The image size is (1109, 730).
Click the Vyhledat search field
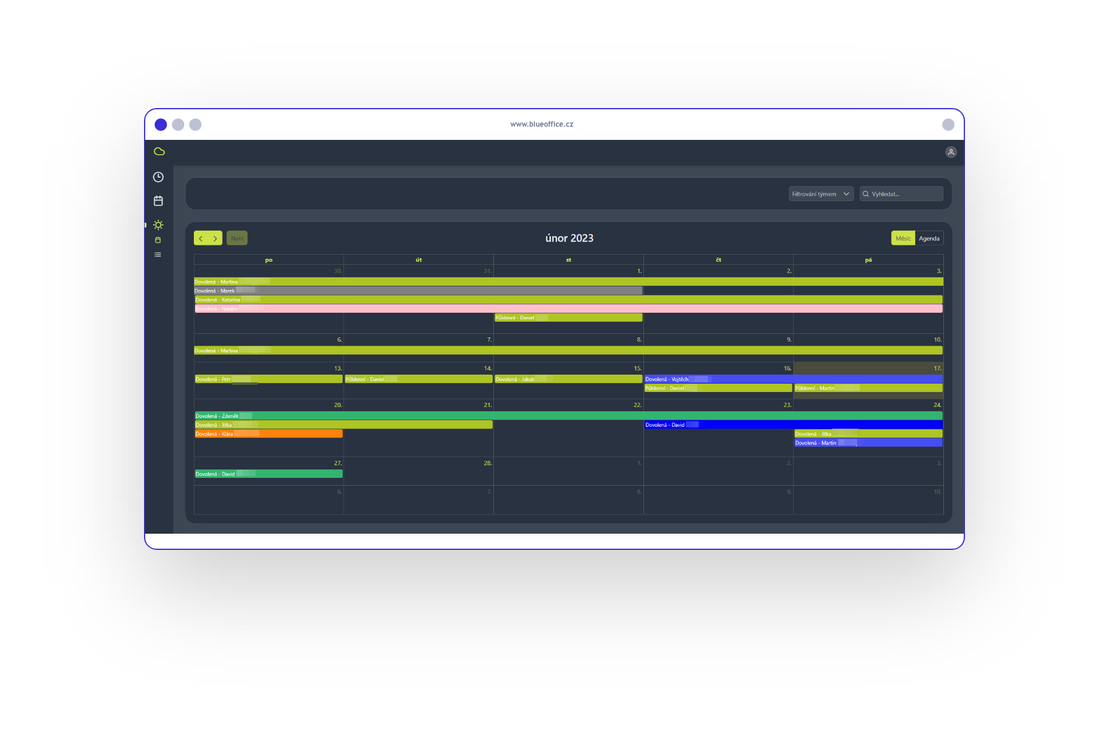[x=905, y=194]
